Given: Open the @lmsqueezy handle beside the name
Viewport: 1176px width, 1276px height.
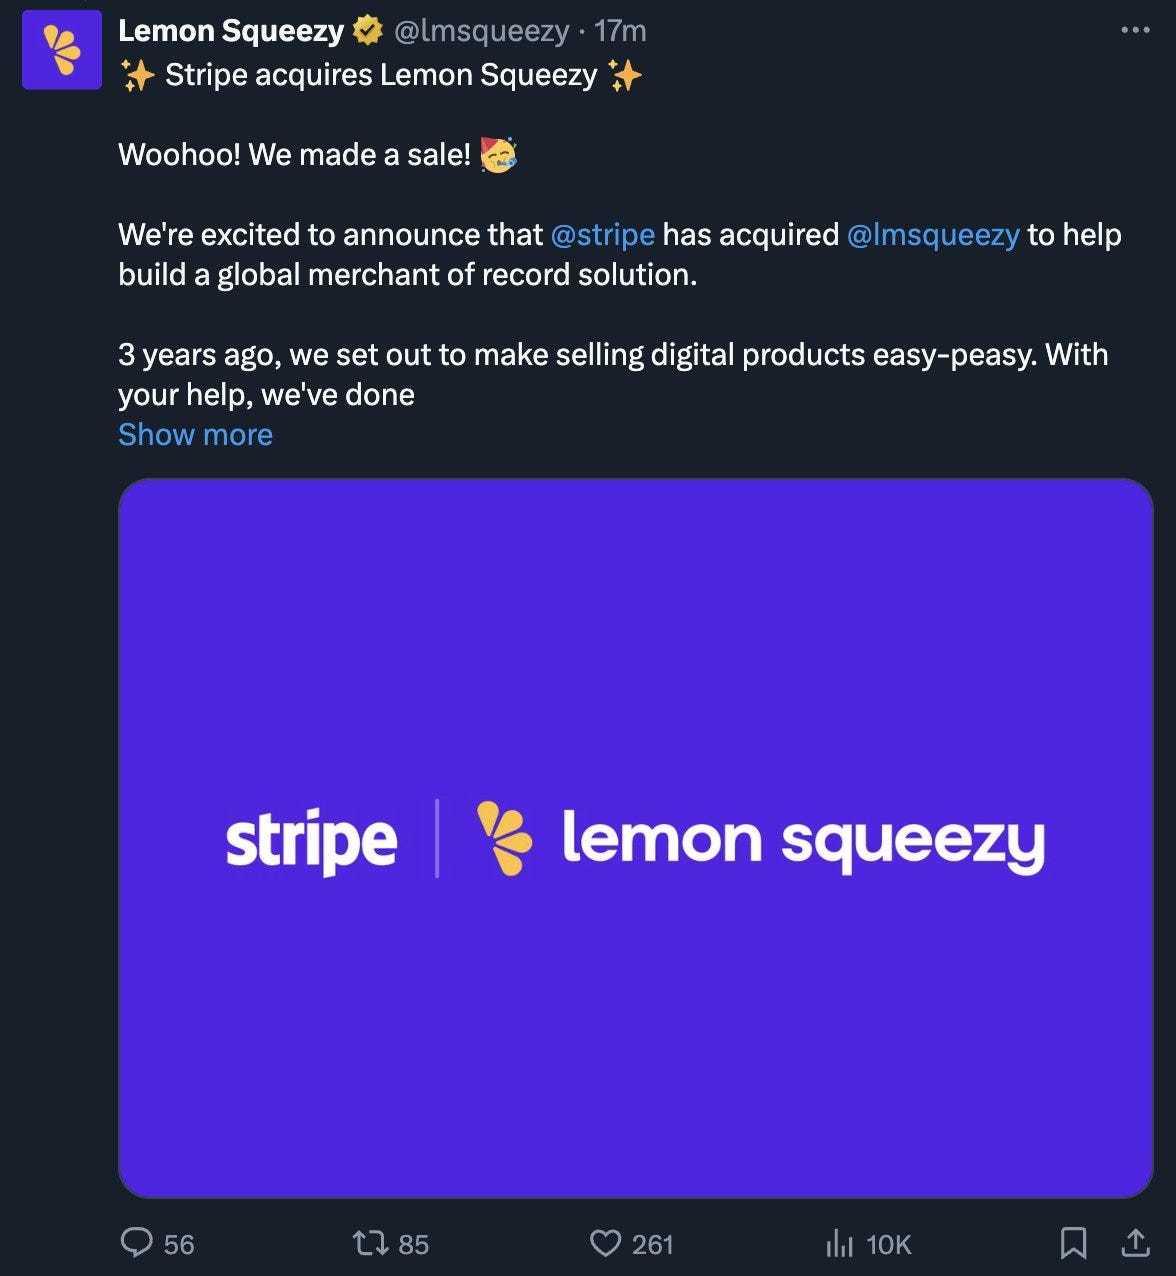Looking at the screenshot, I should click(x=481, y=31).
